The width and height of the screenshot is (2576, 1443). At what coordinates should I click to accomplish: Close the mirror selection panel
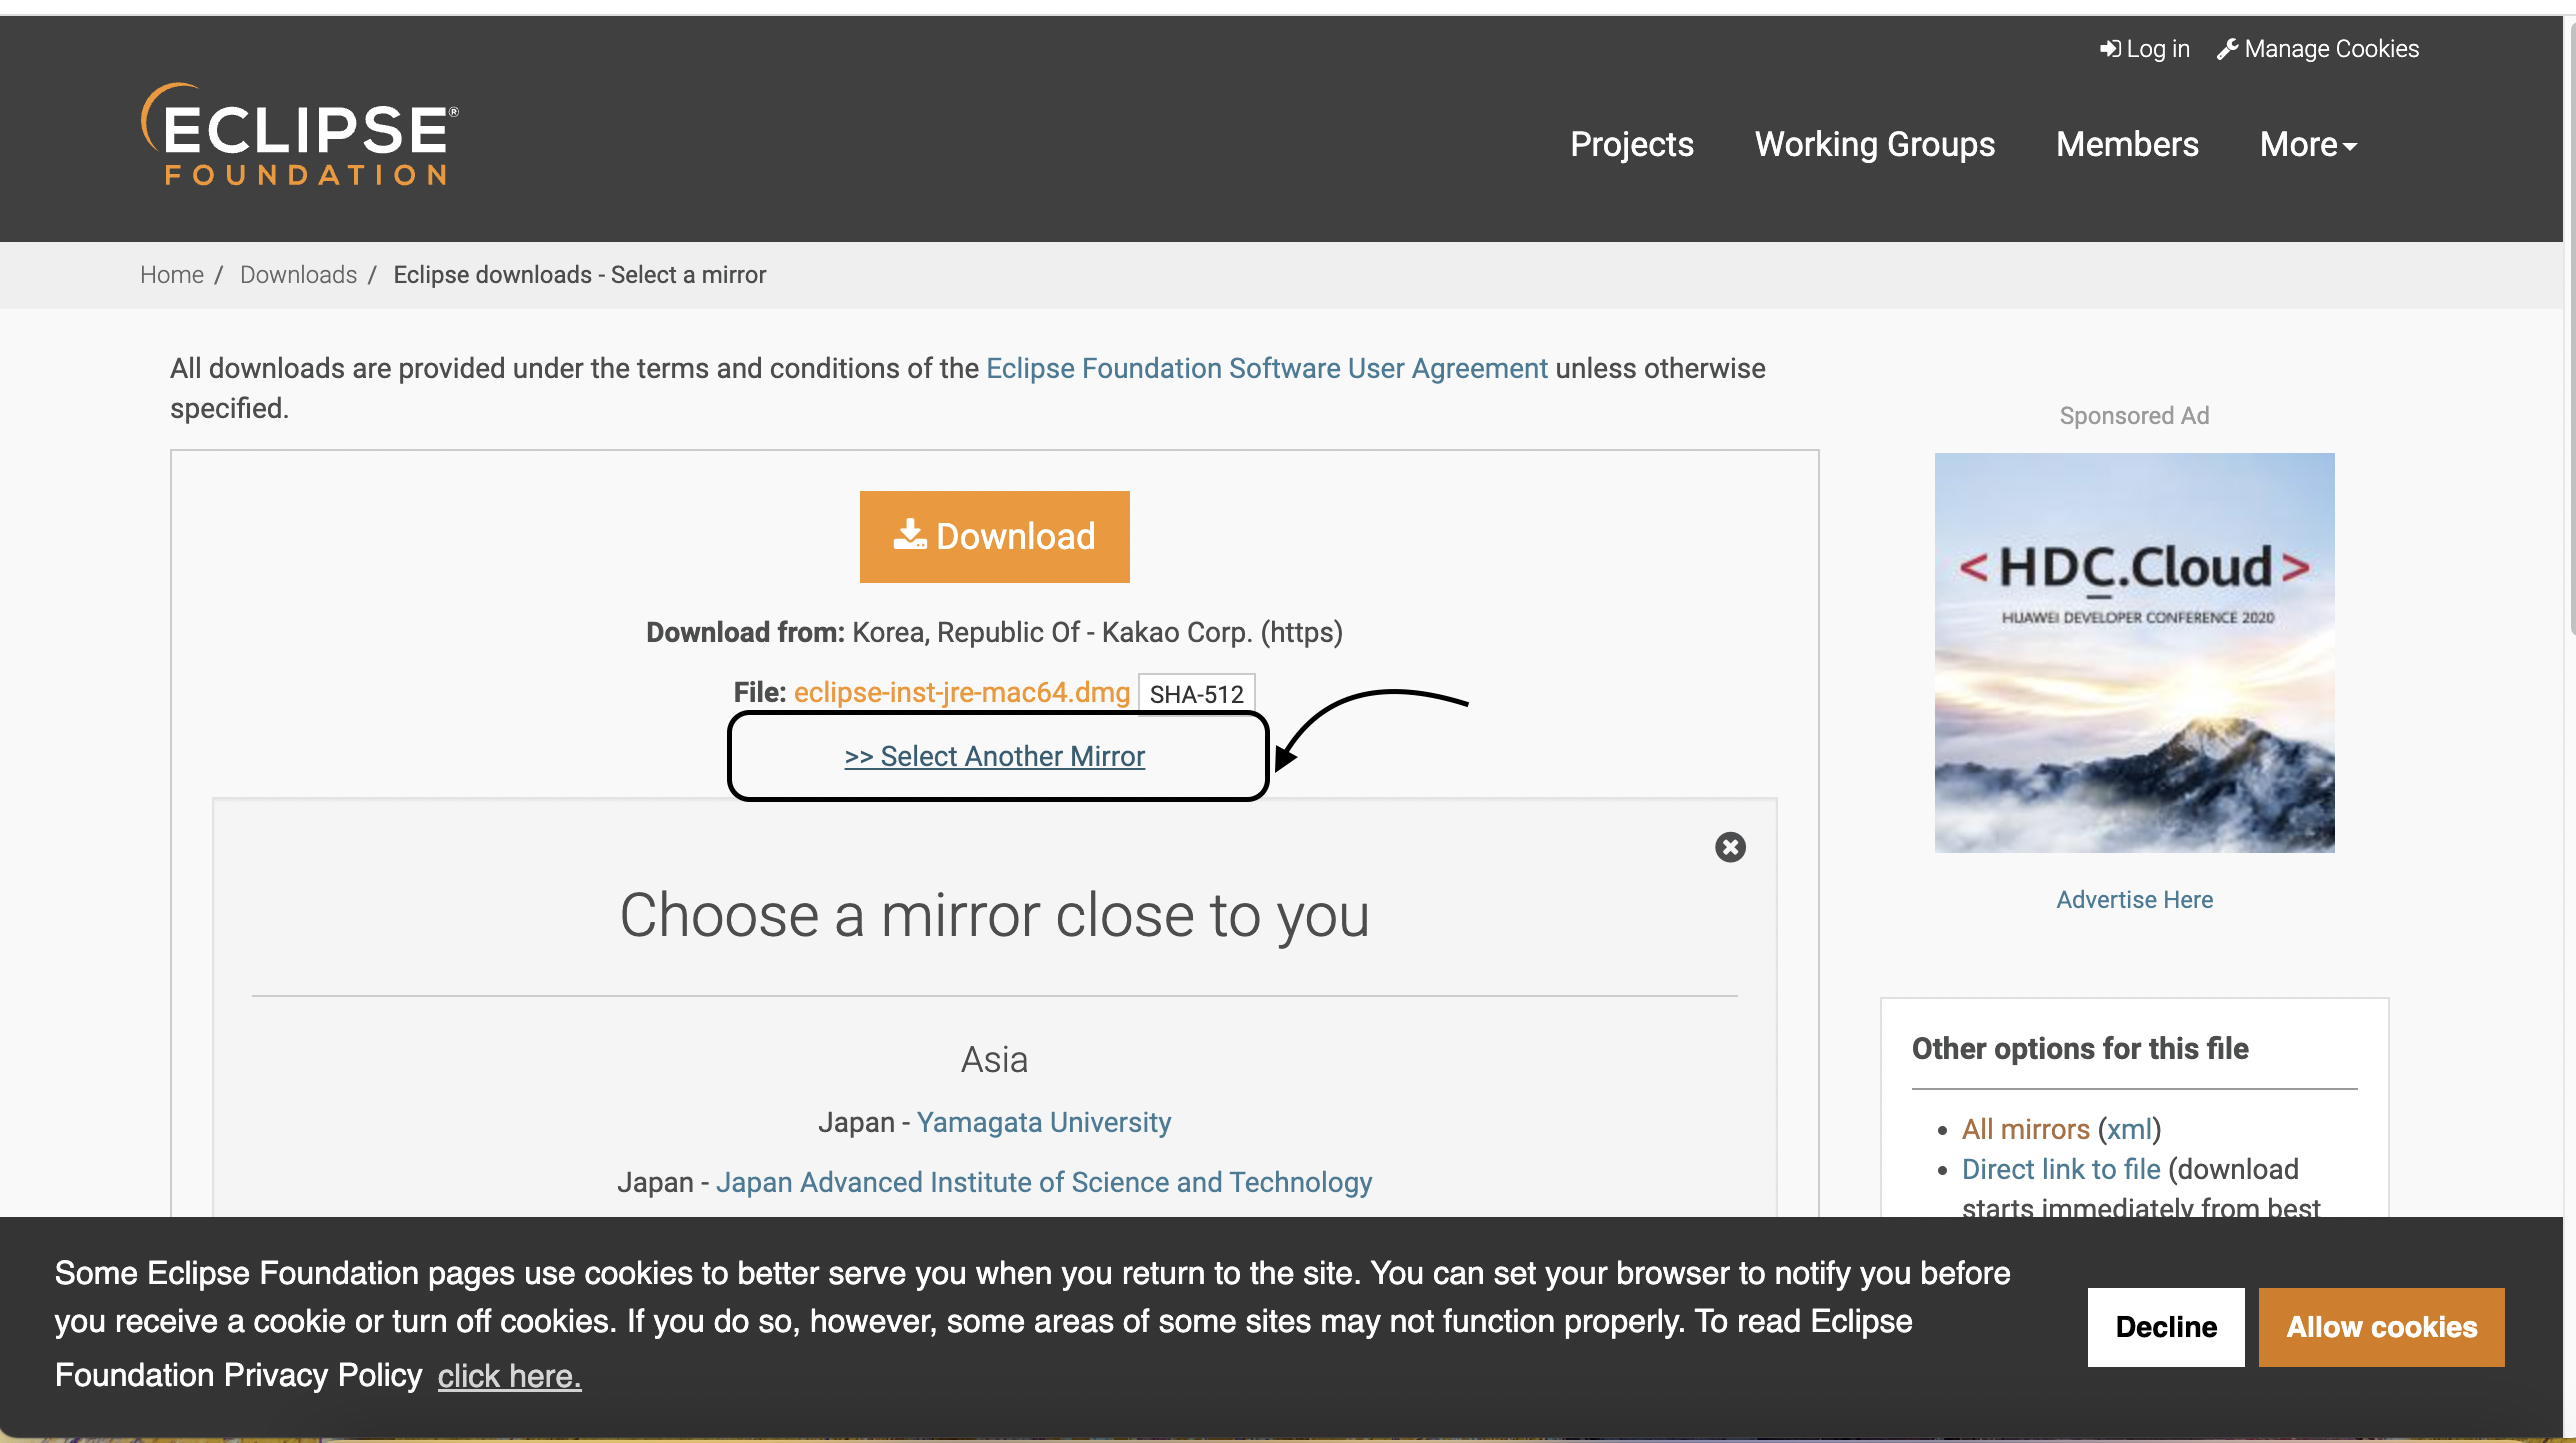[x=1730, y=847]
